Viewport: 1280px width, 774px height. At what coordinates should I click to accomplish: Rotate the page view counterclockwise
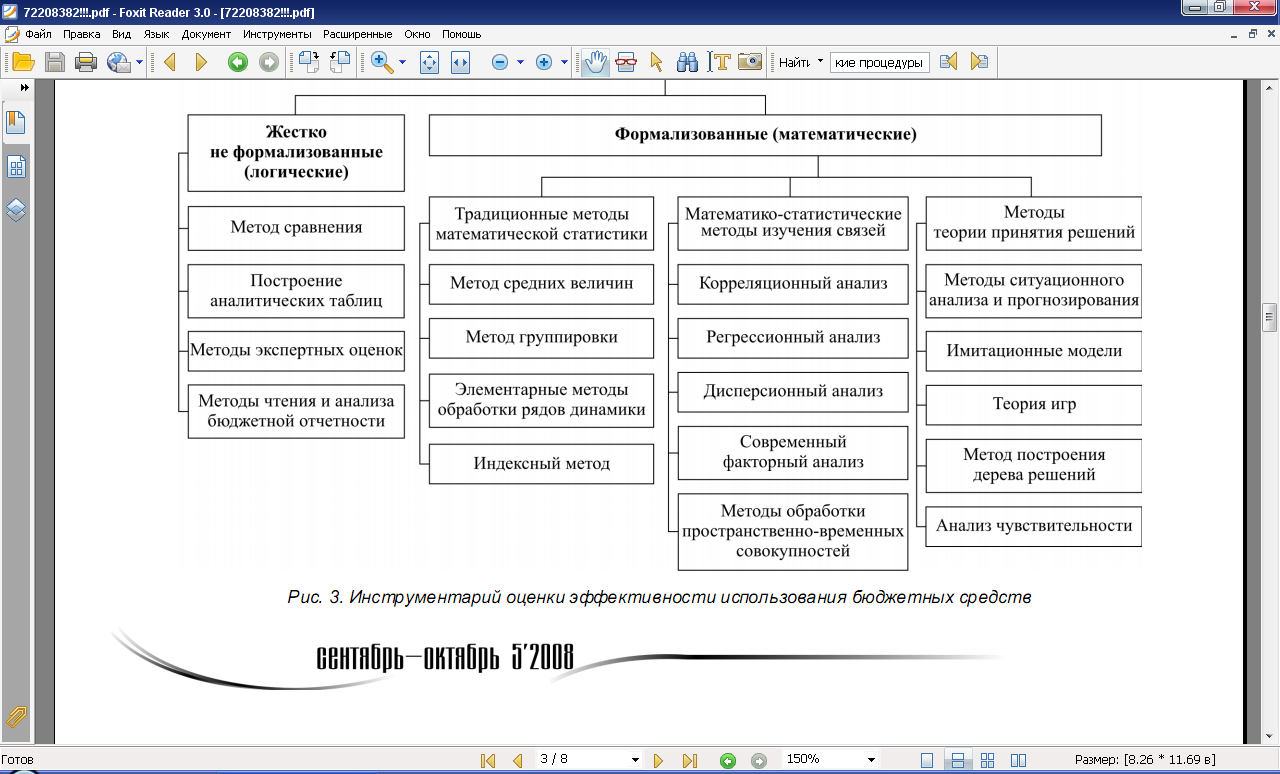click(x=340, y=62)
